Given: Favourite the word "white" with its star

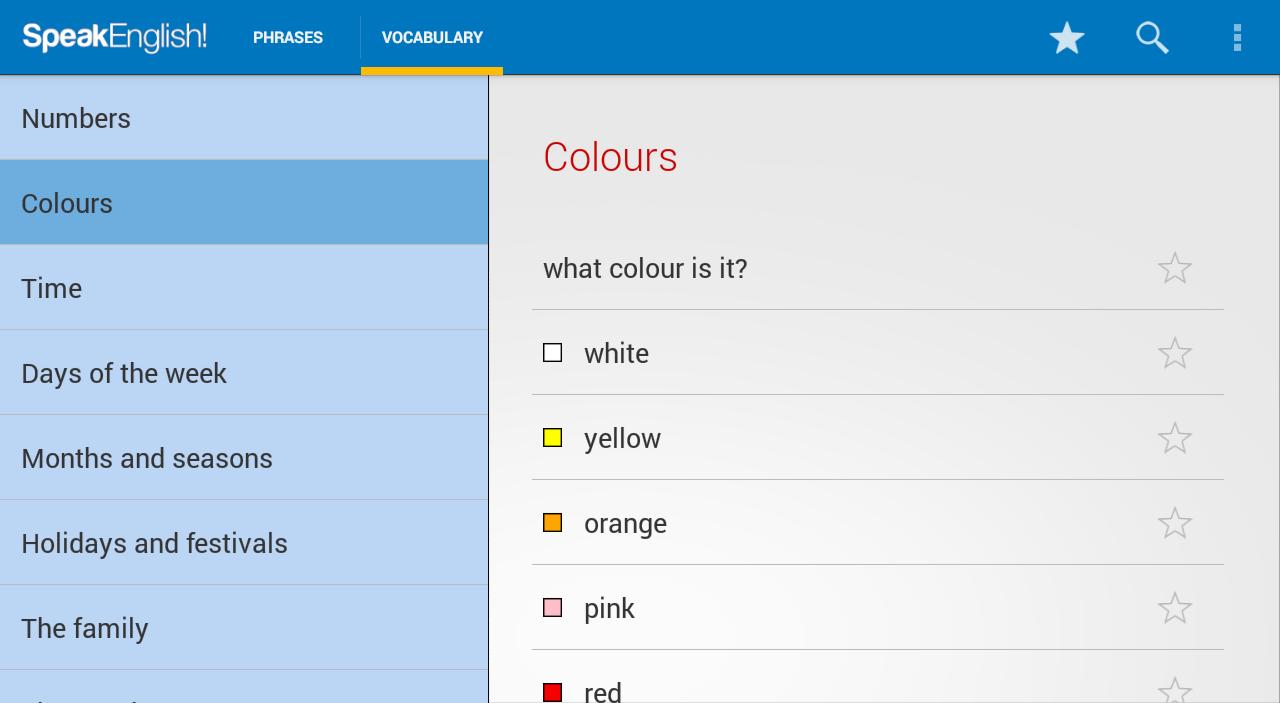Looking at the screenshot, I should [x=1174, y=353].
